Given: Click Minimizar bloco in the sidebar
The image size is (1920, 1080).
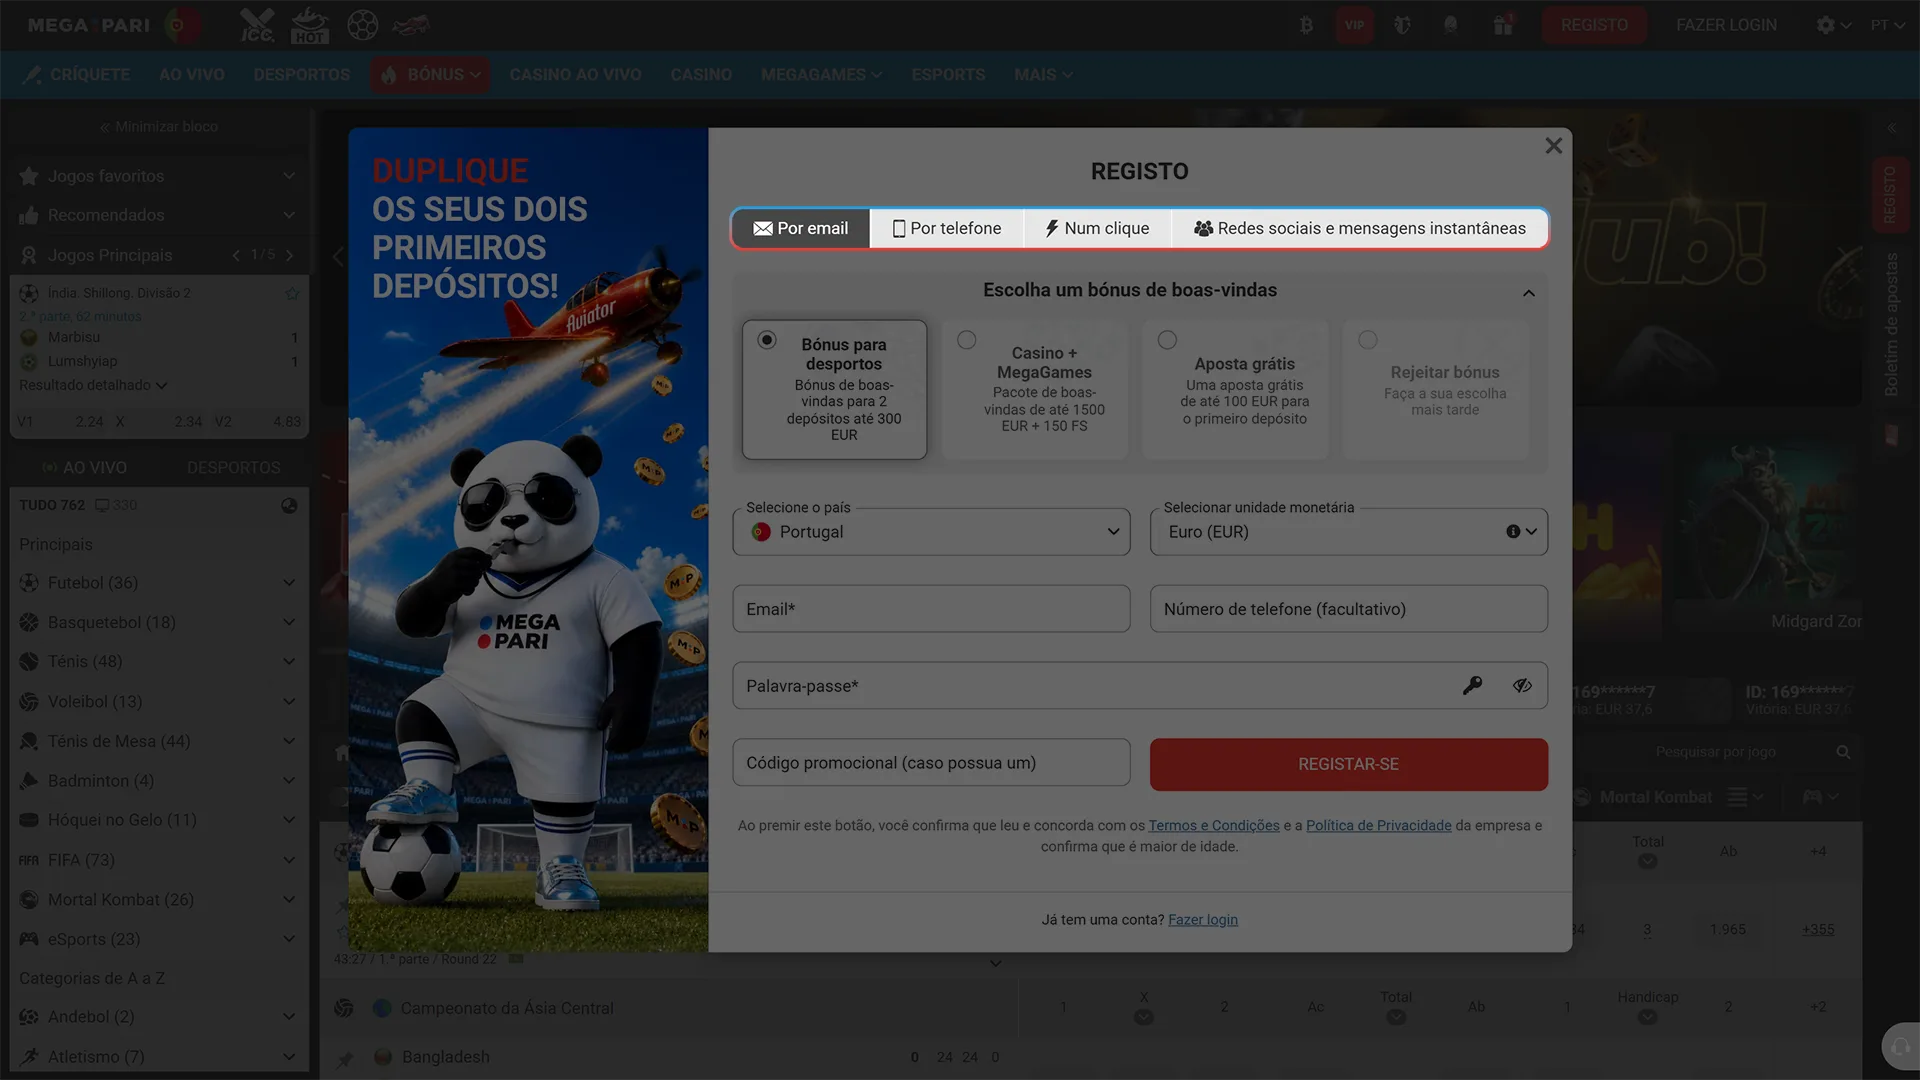Looking at the screenshot, I should 158,127.
